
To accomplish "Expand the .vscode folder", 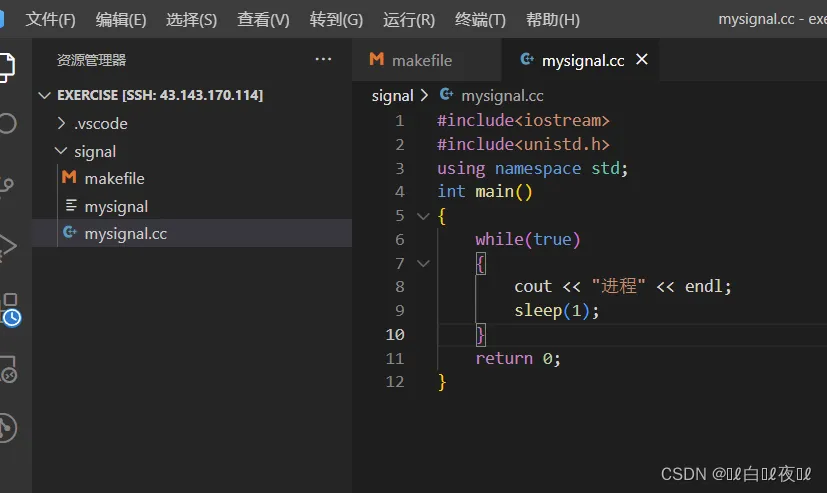I will pos(100,124).
